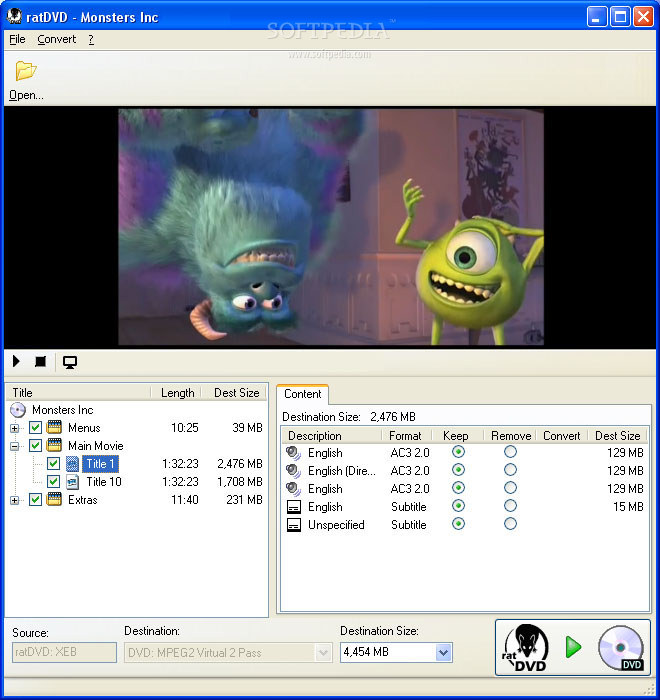Click the Monsters Inc video preview
The height and width of the screenshot is (700, 660).
(x=330, y=227)
